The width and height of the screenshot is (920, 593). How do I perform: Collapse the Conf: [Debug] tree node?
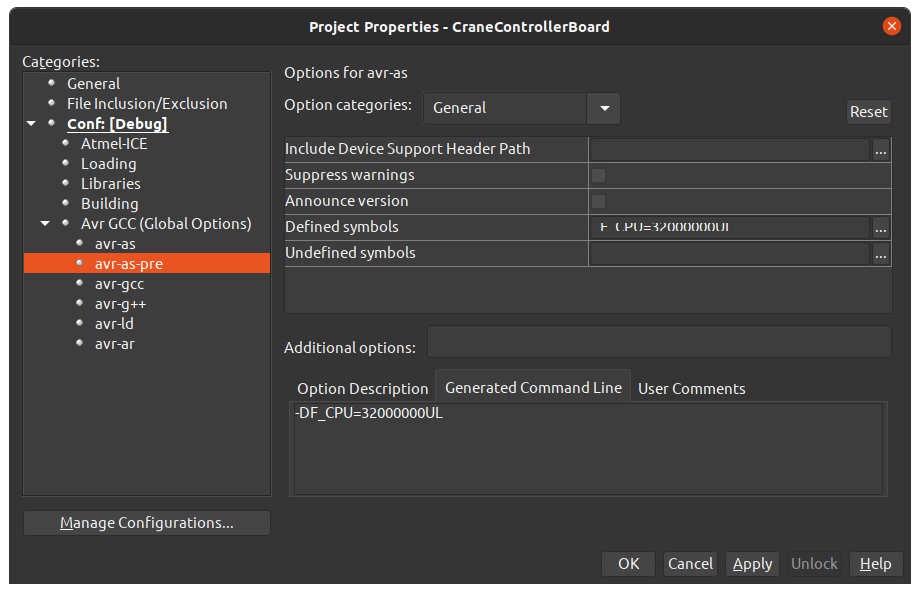point(32,124)
